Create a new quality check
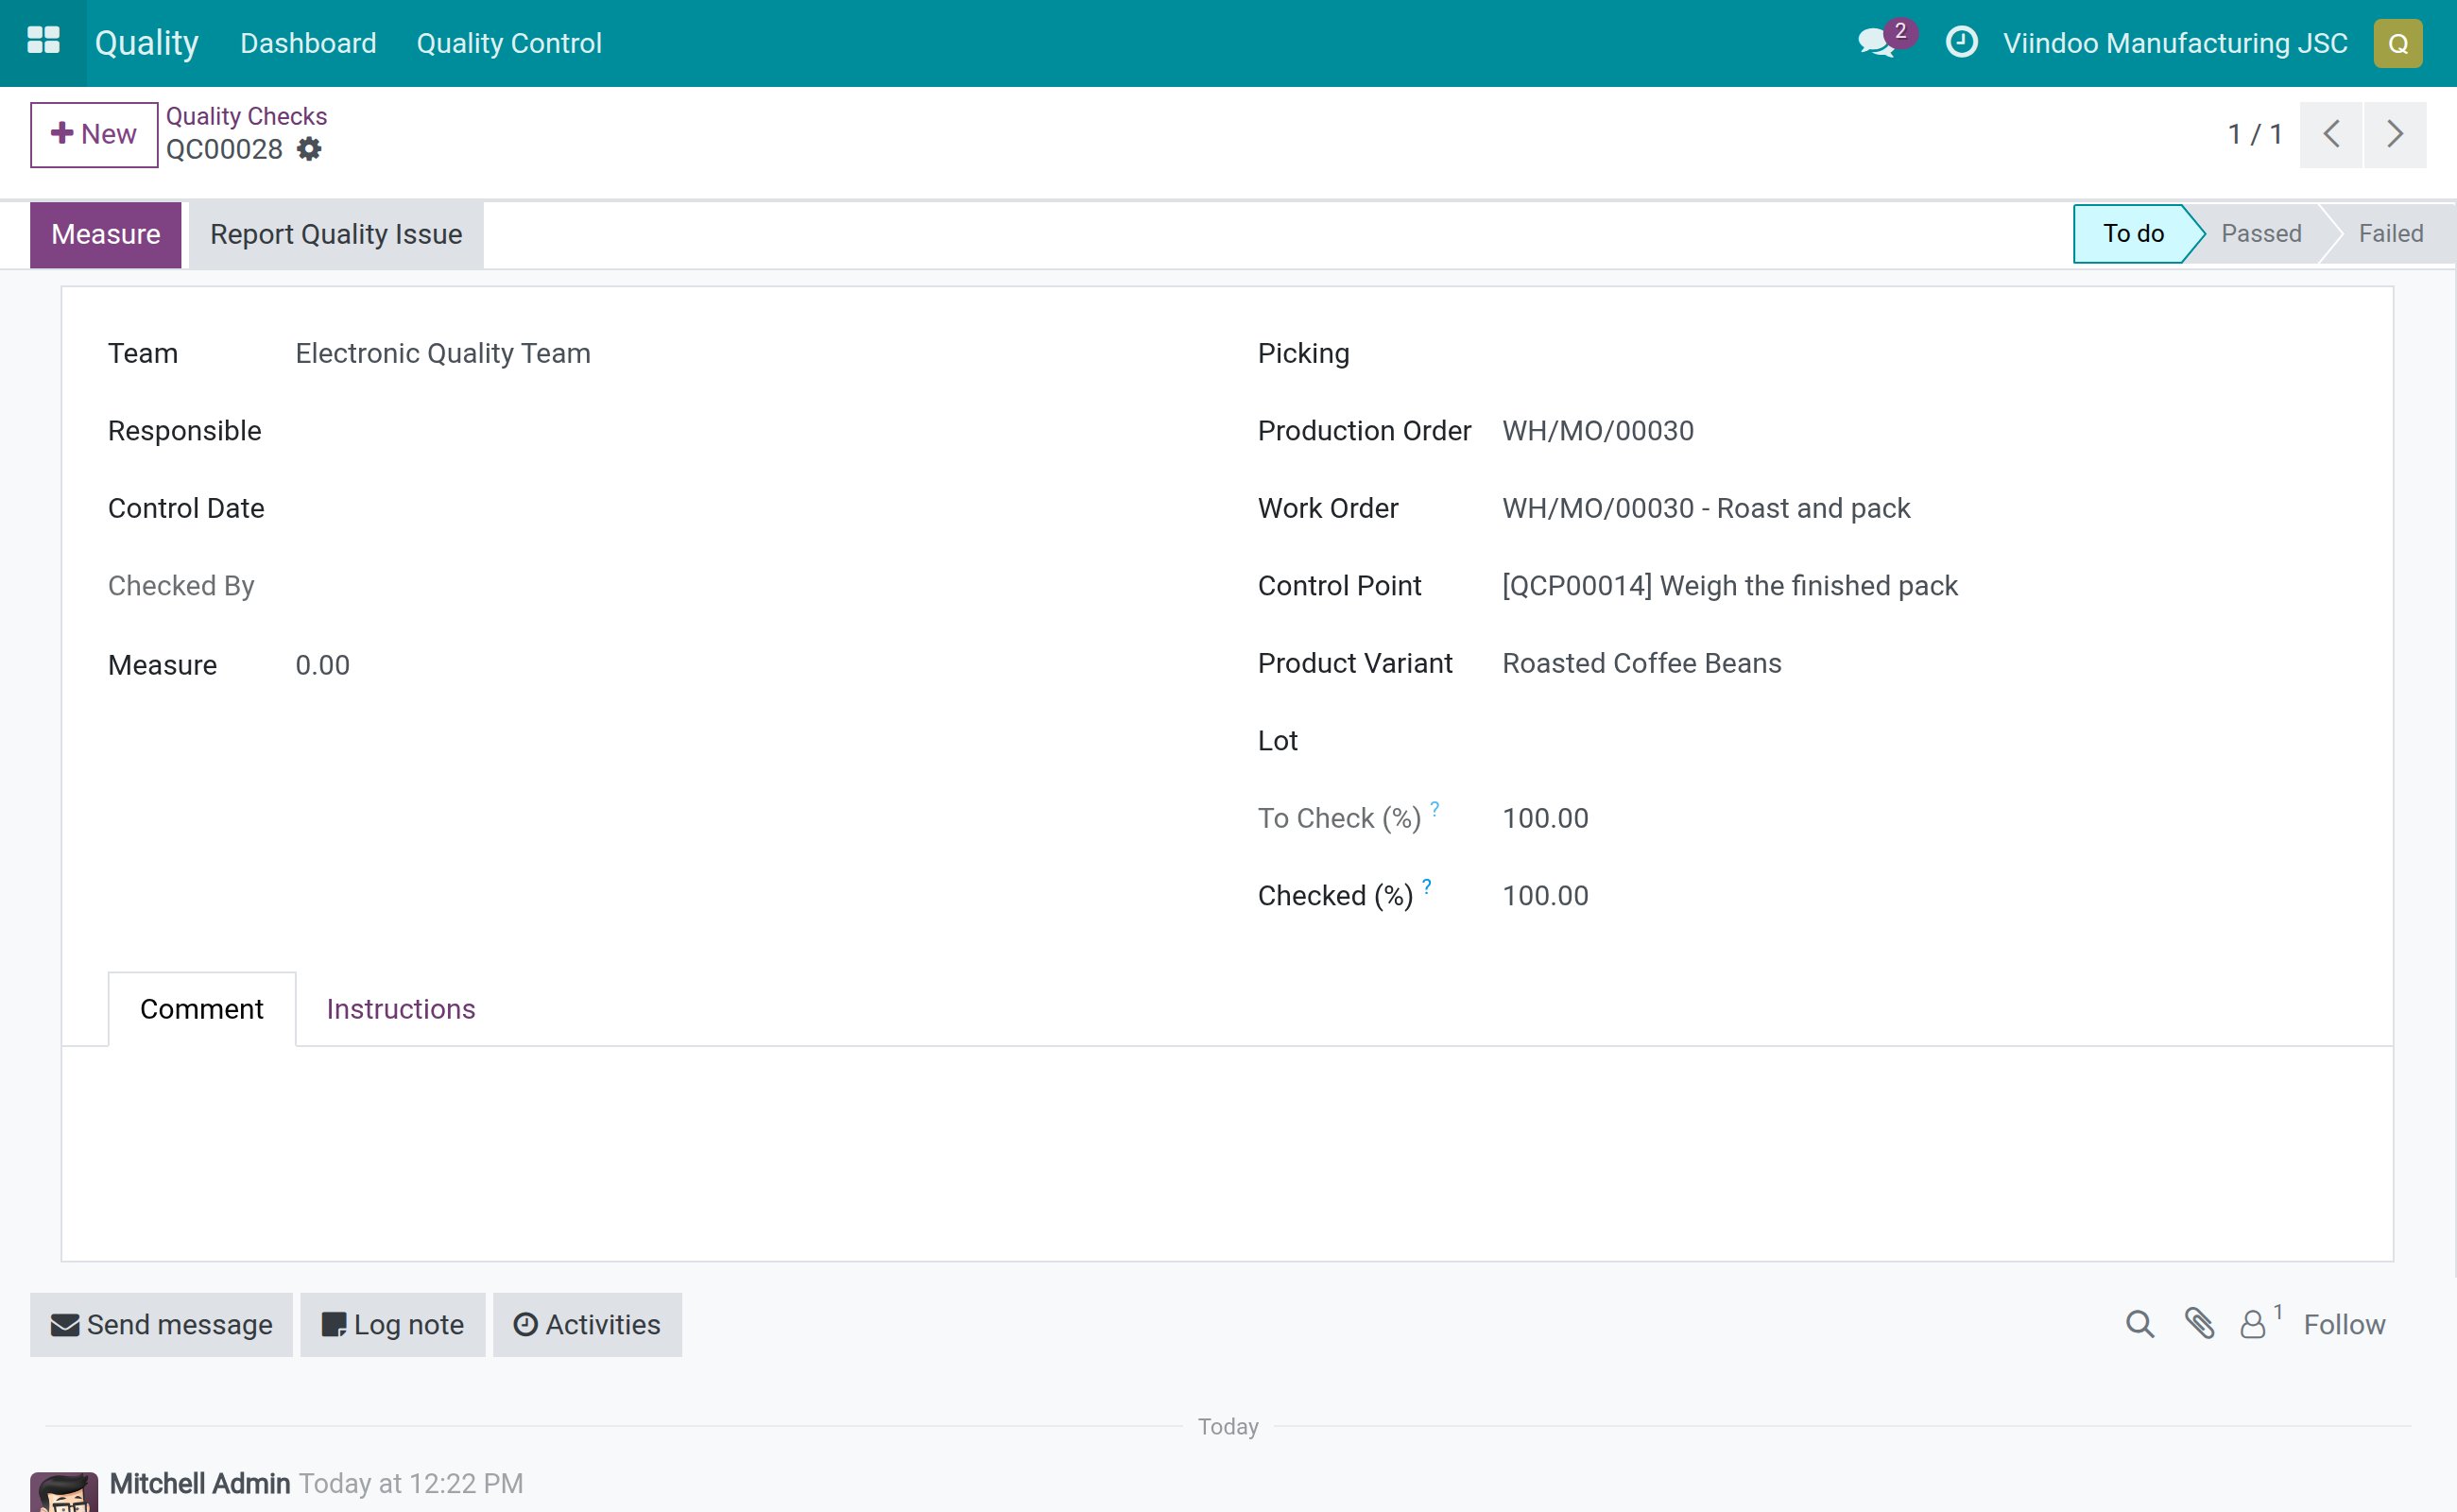The image size is (2457, 1512). point(94,134)
